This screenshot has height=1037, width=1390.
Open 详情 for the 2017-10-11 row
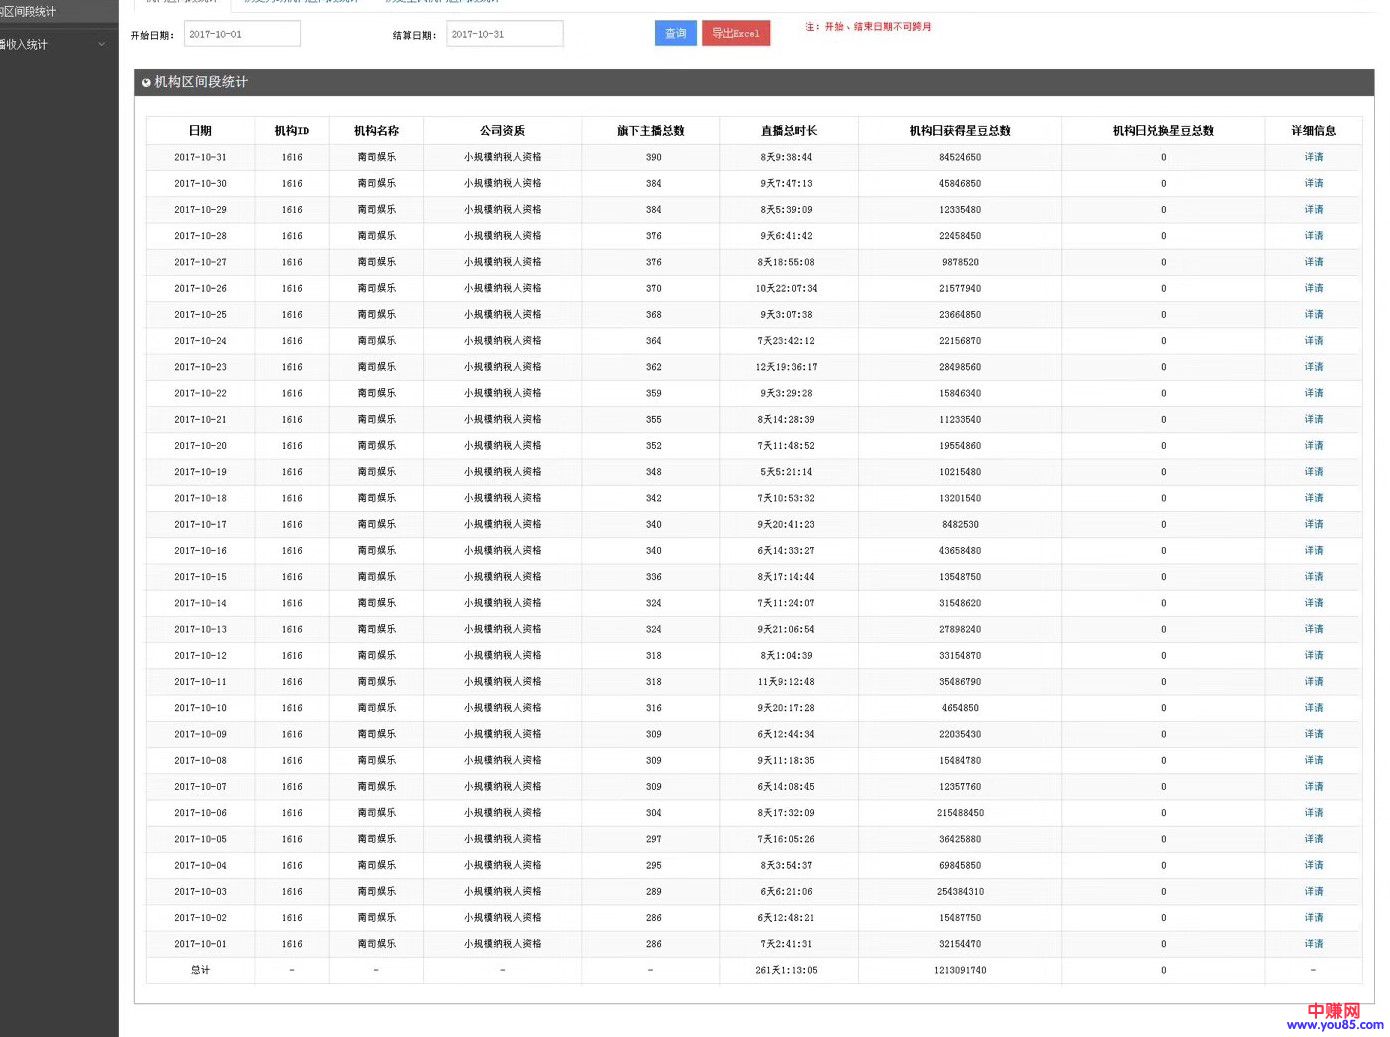tap(1313, 682)
